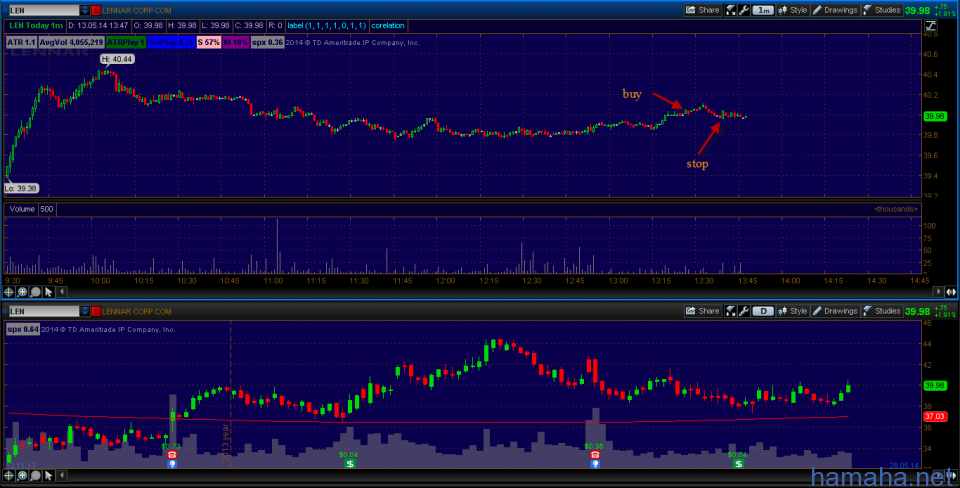Click the Share button in upper chart
The height and width of the screenshot is (488, 960).
702,10
